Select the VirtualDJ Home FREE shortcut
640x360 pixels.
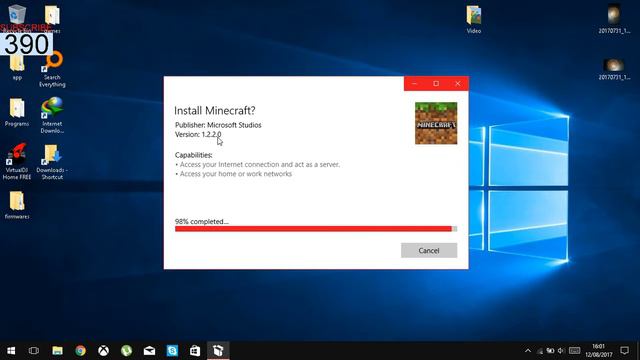click(17, 162)
